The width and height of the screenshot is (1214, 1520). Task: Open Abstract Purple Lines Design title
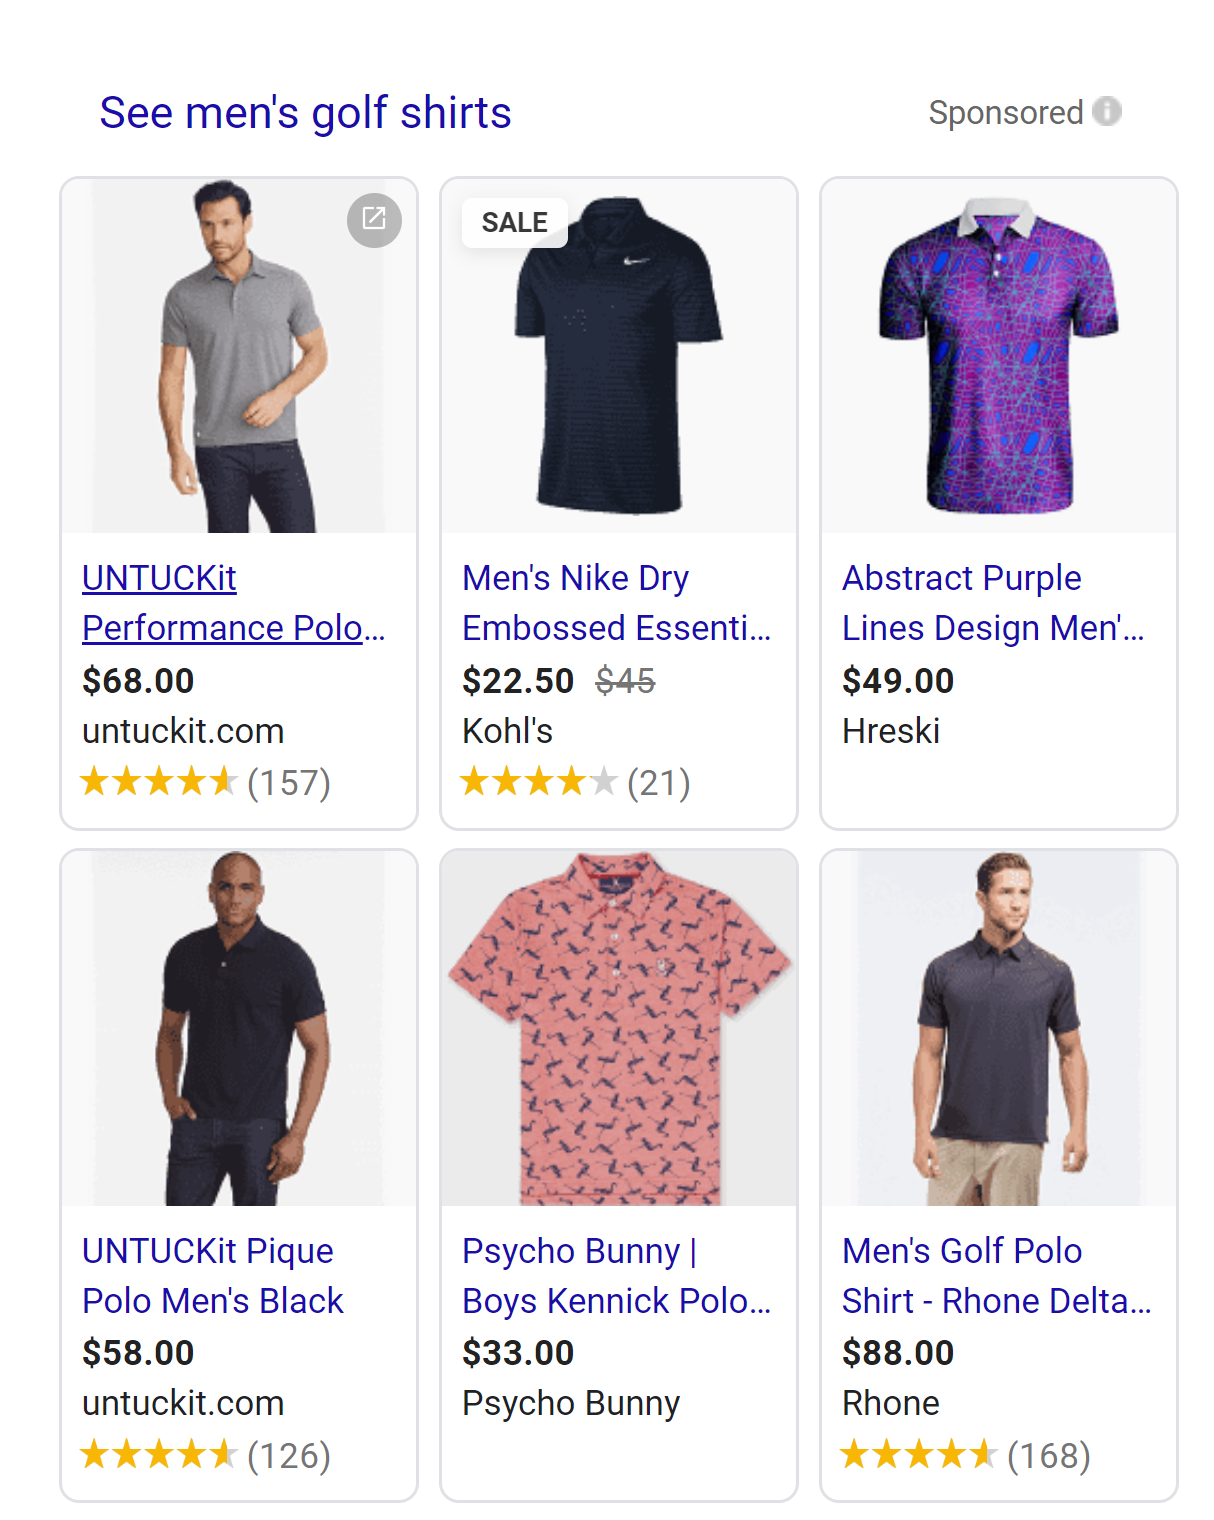pyautogui.click(x=992, y=603)
